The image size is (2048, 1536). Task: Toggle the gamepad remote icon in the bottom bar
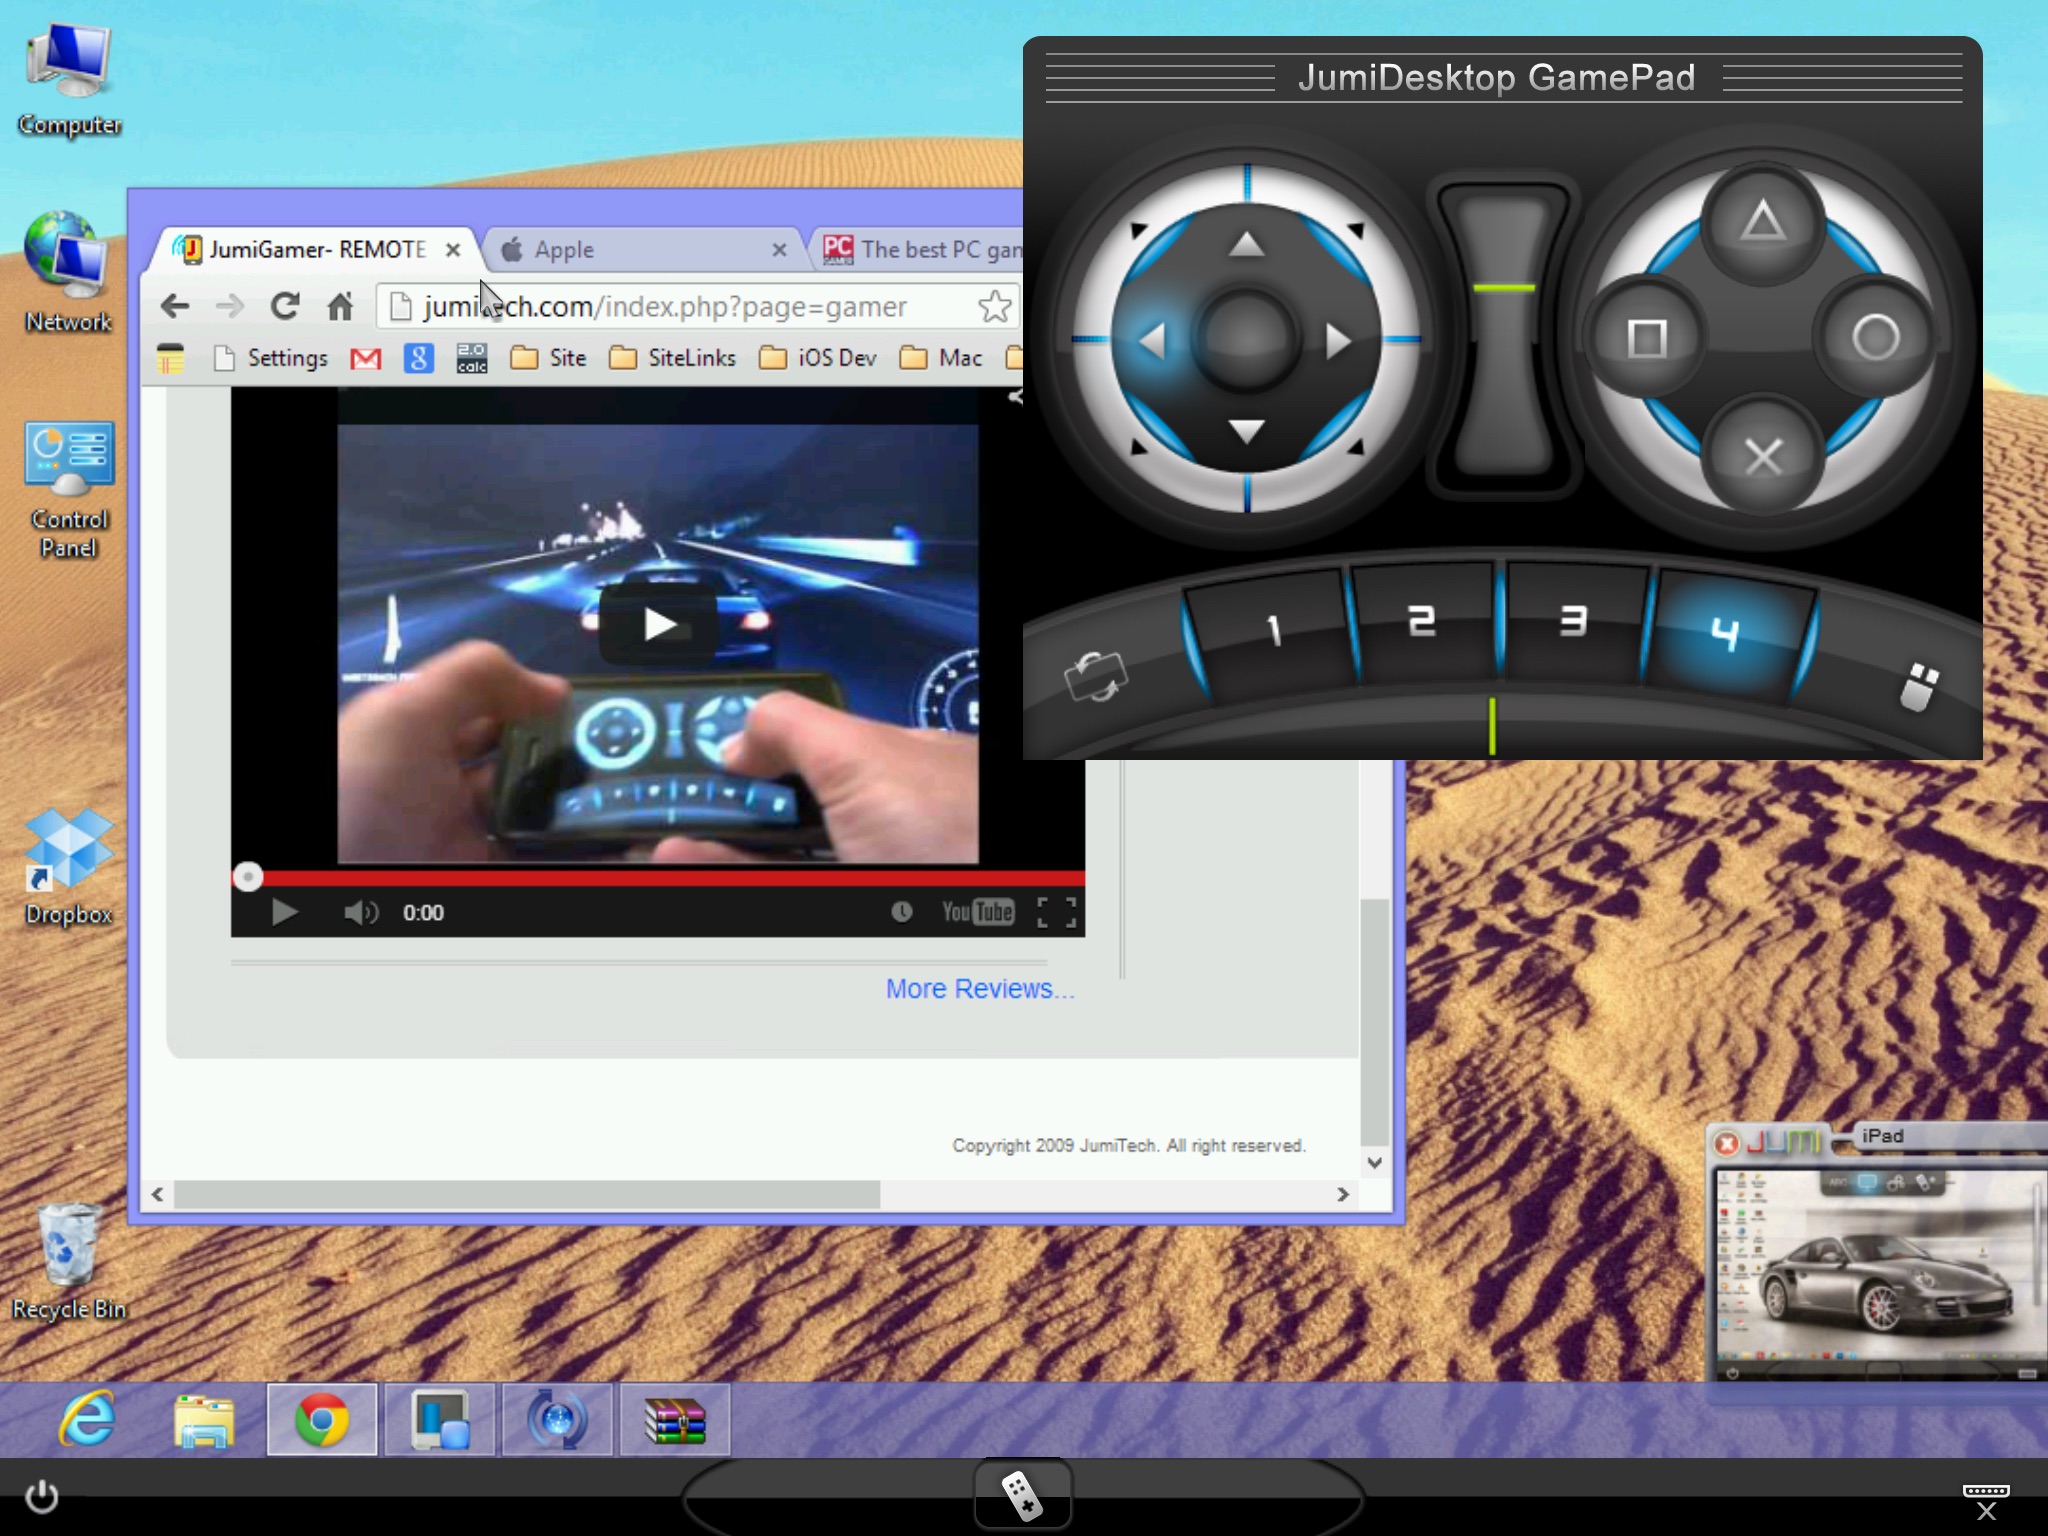(x=1023, y=1496)
